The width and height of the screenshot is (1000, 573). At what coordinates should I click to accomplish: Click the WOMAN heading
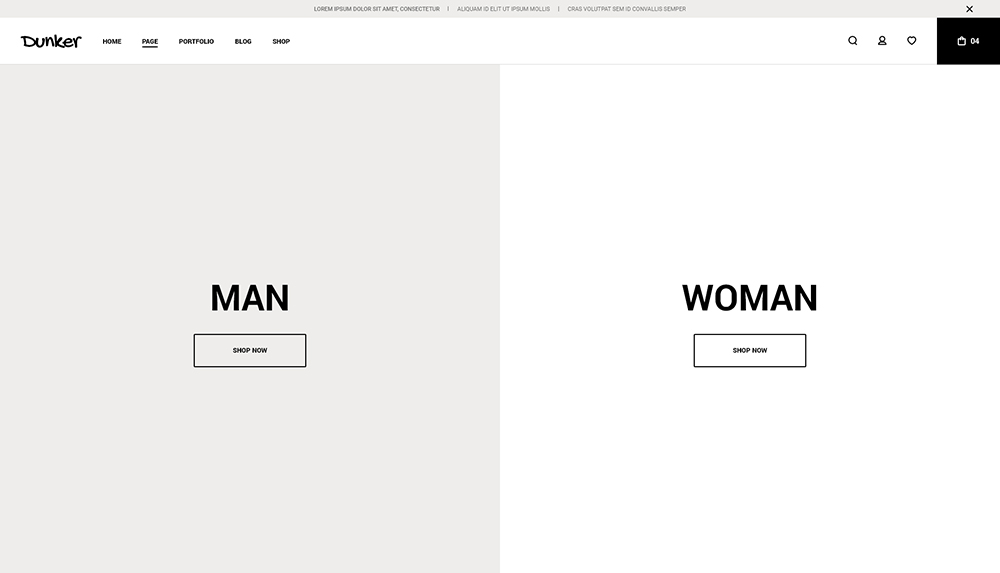click(750, 298)
